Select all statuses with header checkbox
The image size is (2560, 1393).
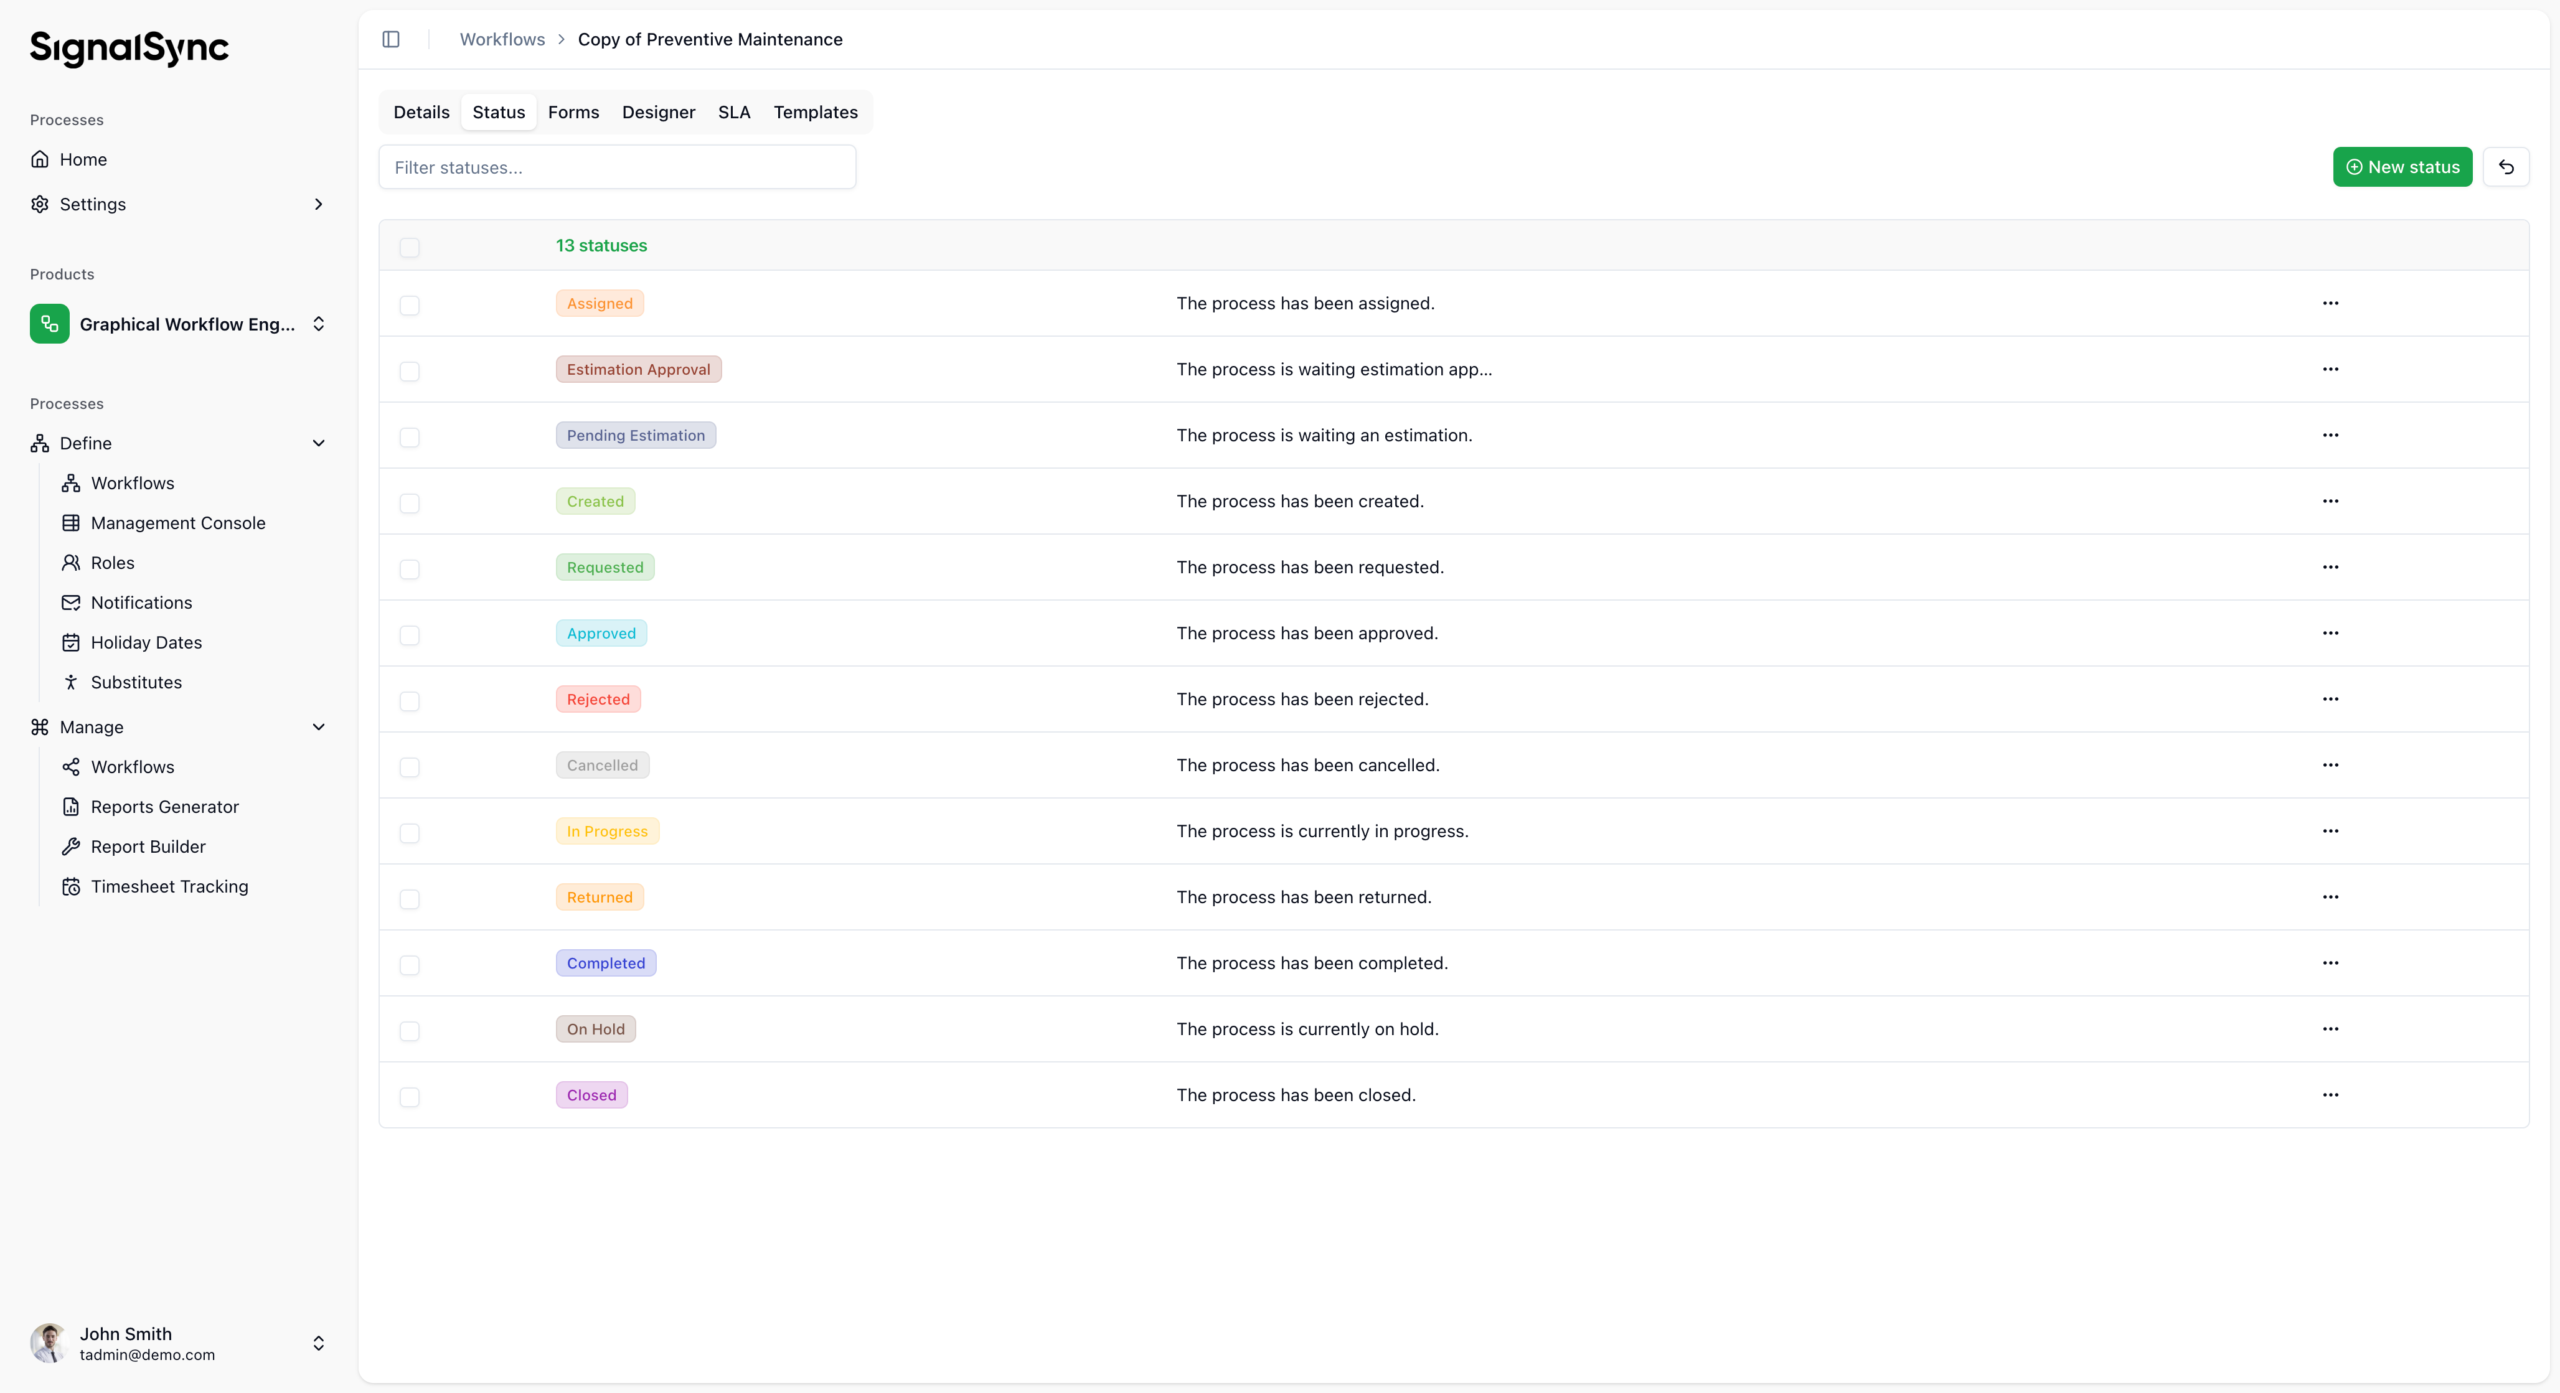click(x=410, y=247)
